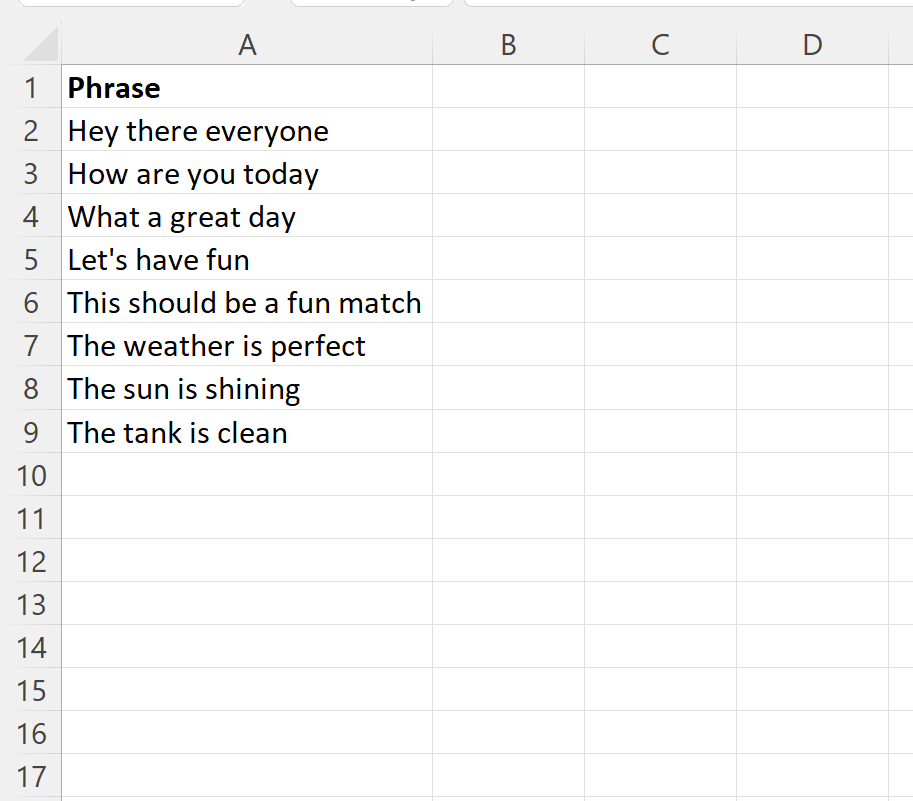Click the Select All corner triangle
The image size is (913, 801).
[x=41, y=44]
